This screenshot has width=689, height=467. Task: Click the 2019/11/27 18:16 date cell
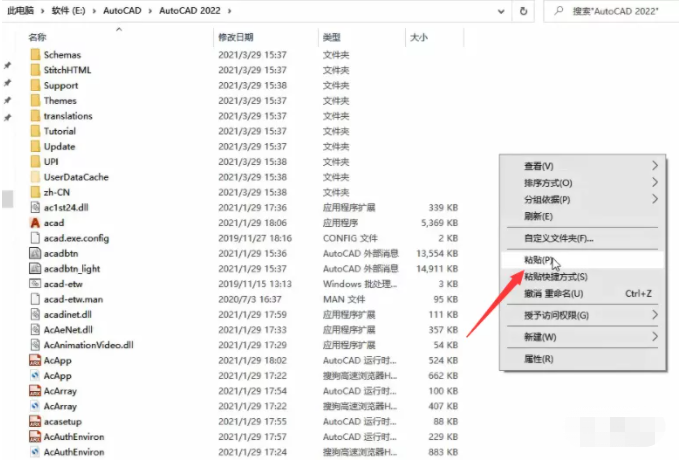pos(255,239)
